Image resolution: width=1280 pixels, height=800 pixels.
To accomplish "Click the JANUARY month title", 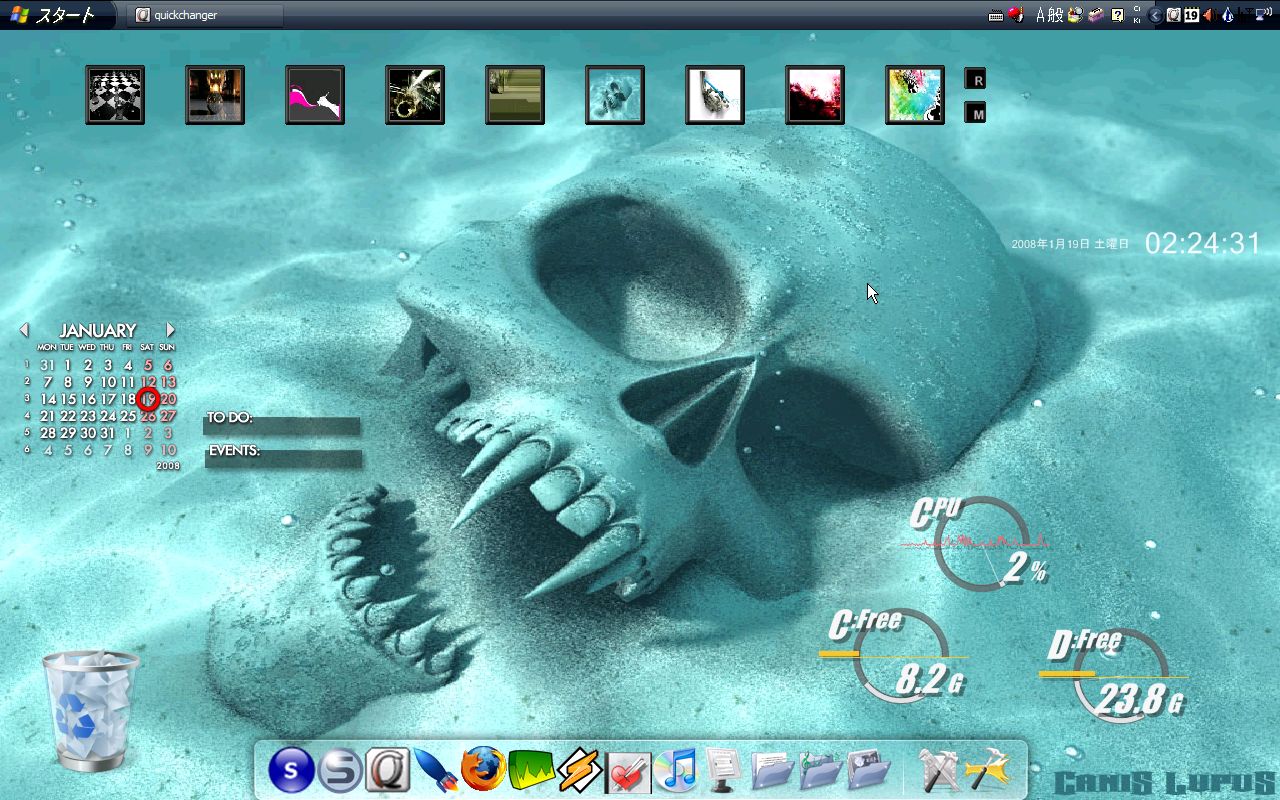I will 98,330.
